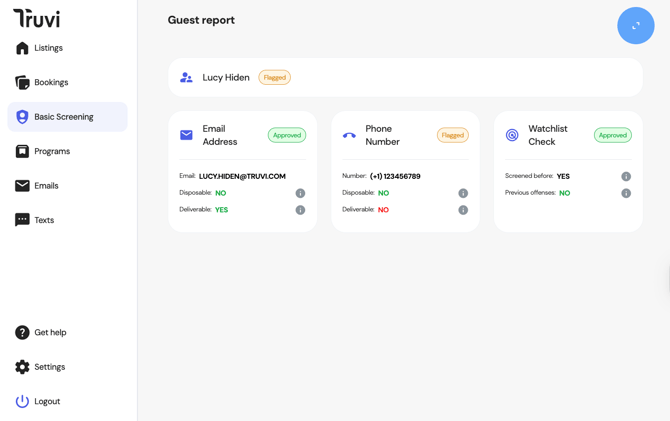Click the Listings house icon
Viewport: 670px width, 421px height.
(22, 48)
